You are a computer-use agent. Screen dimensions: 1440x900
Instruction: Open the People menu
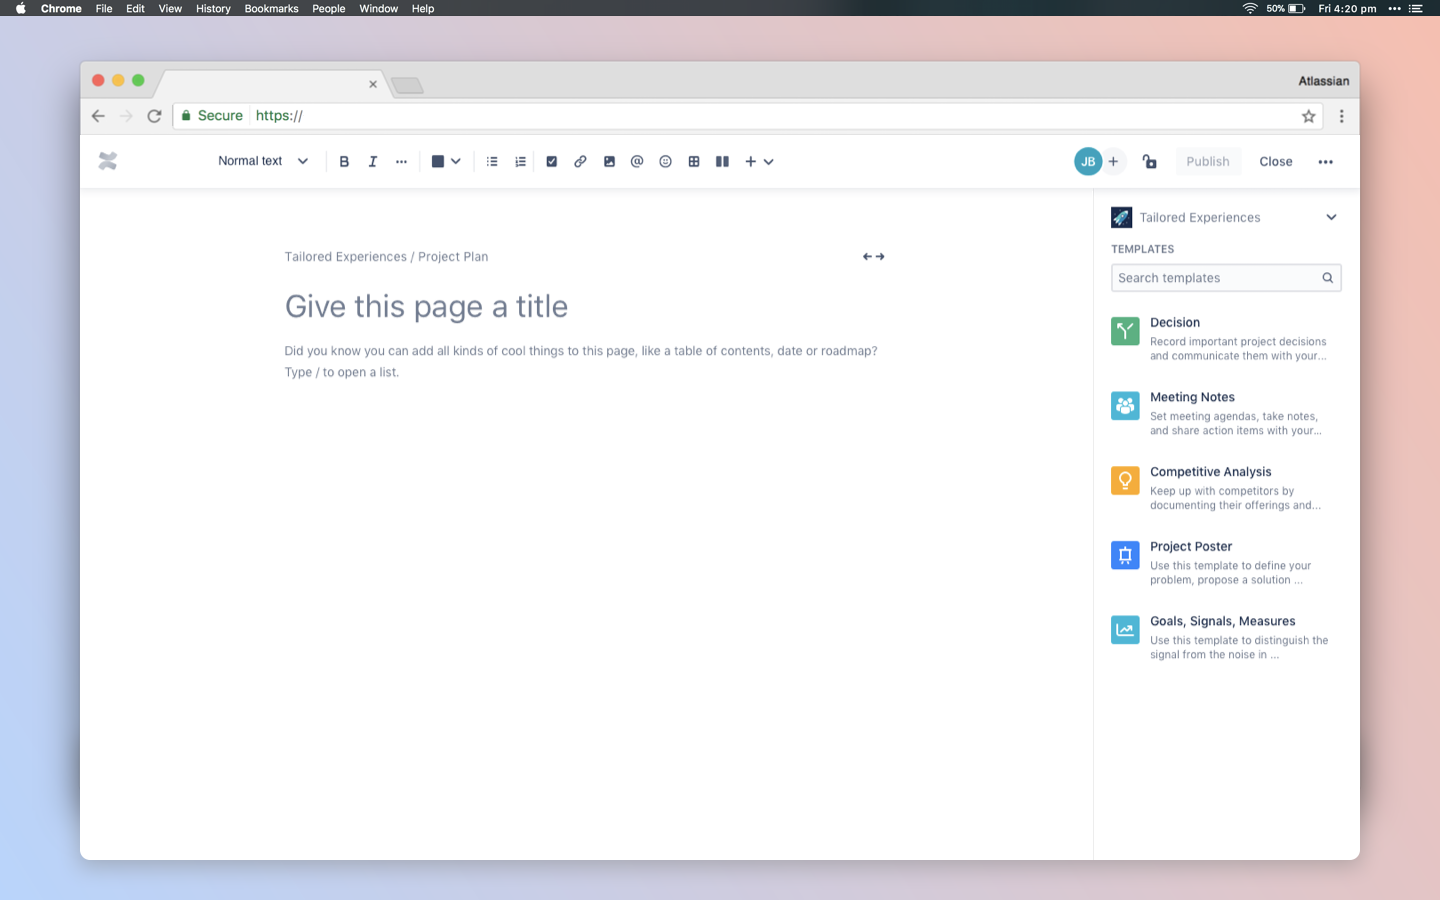pyautogui.click(x=328, y=8)
